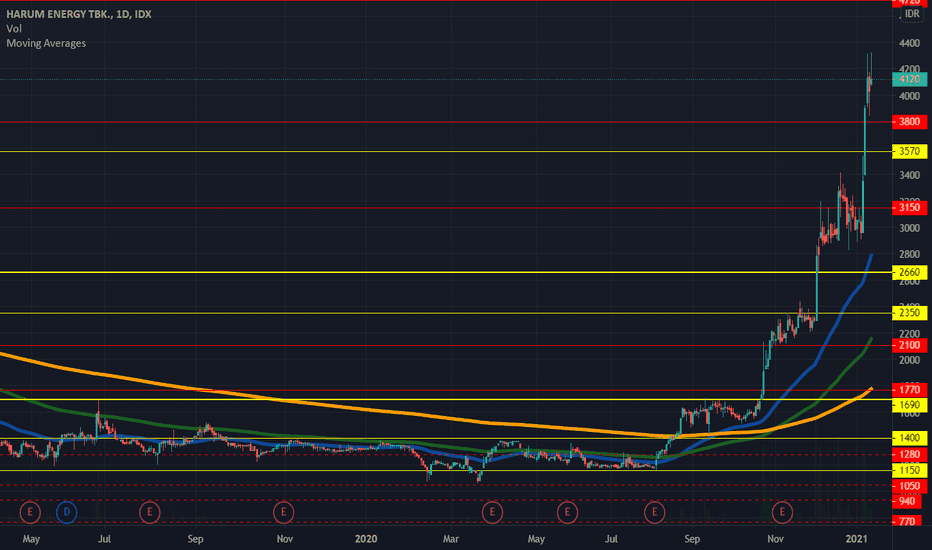
Task: Click the blue D dividend marker
Action: click(x=67, y=512)
